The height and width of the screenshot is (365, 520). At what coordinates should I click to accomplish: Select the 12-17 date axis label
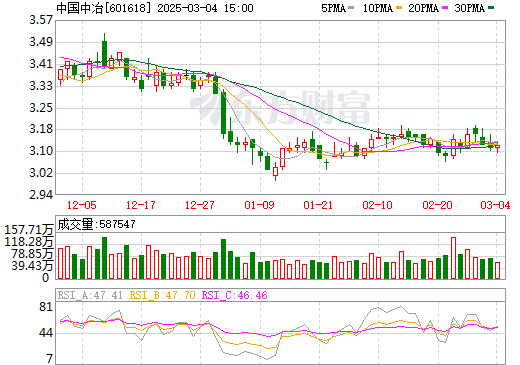141,205
